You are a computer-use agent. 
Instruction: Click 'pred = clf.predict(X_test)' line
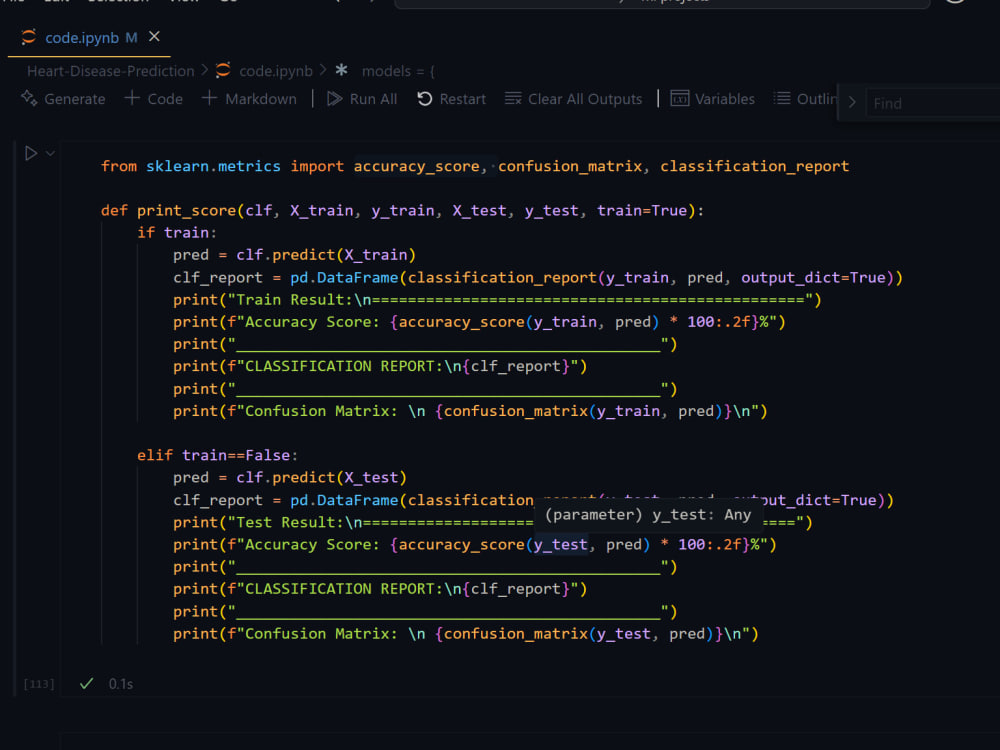(290, 477)
